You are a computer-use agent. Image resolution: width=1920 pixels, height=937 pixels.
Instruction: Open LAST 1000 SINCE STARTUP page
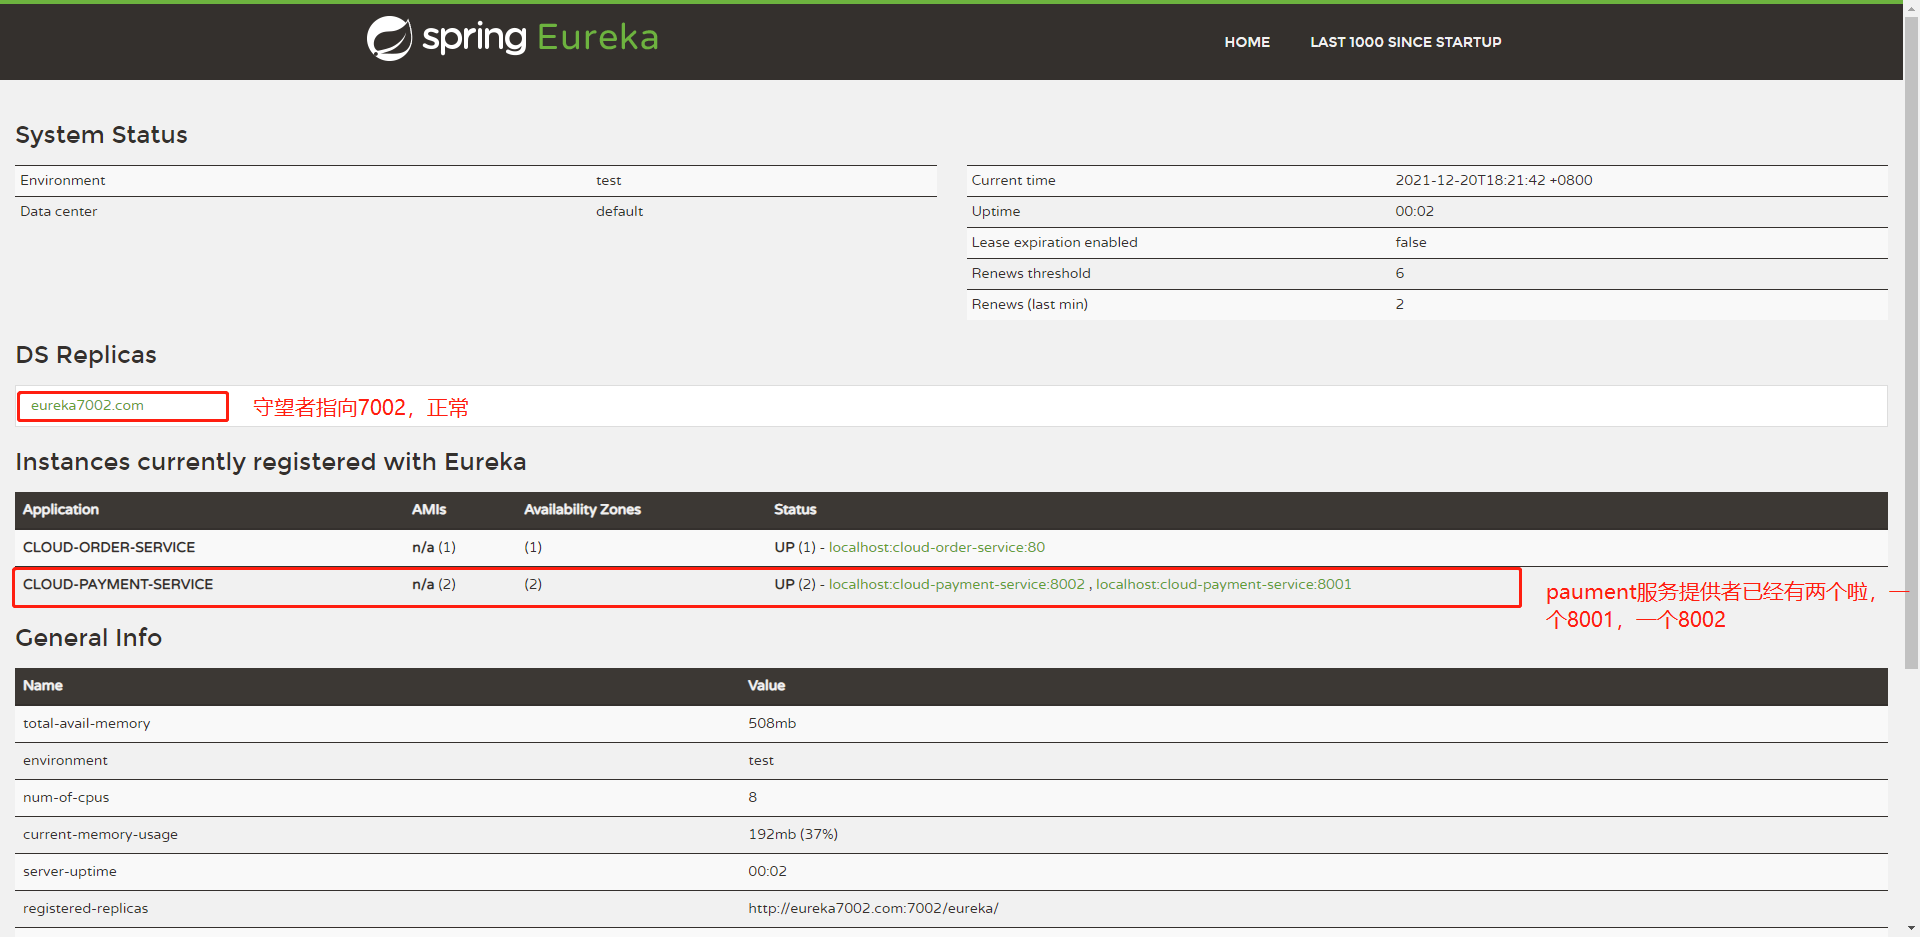click(x=1405, y=42)
